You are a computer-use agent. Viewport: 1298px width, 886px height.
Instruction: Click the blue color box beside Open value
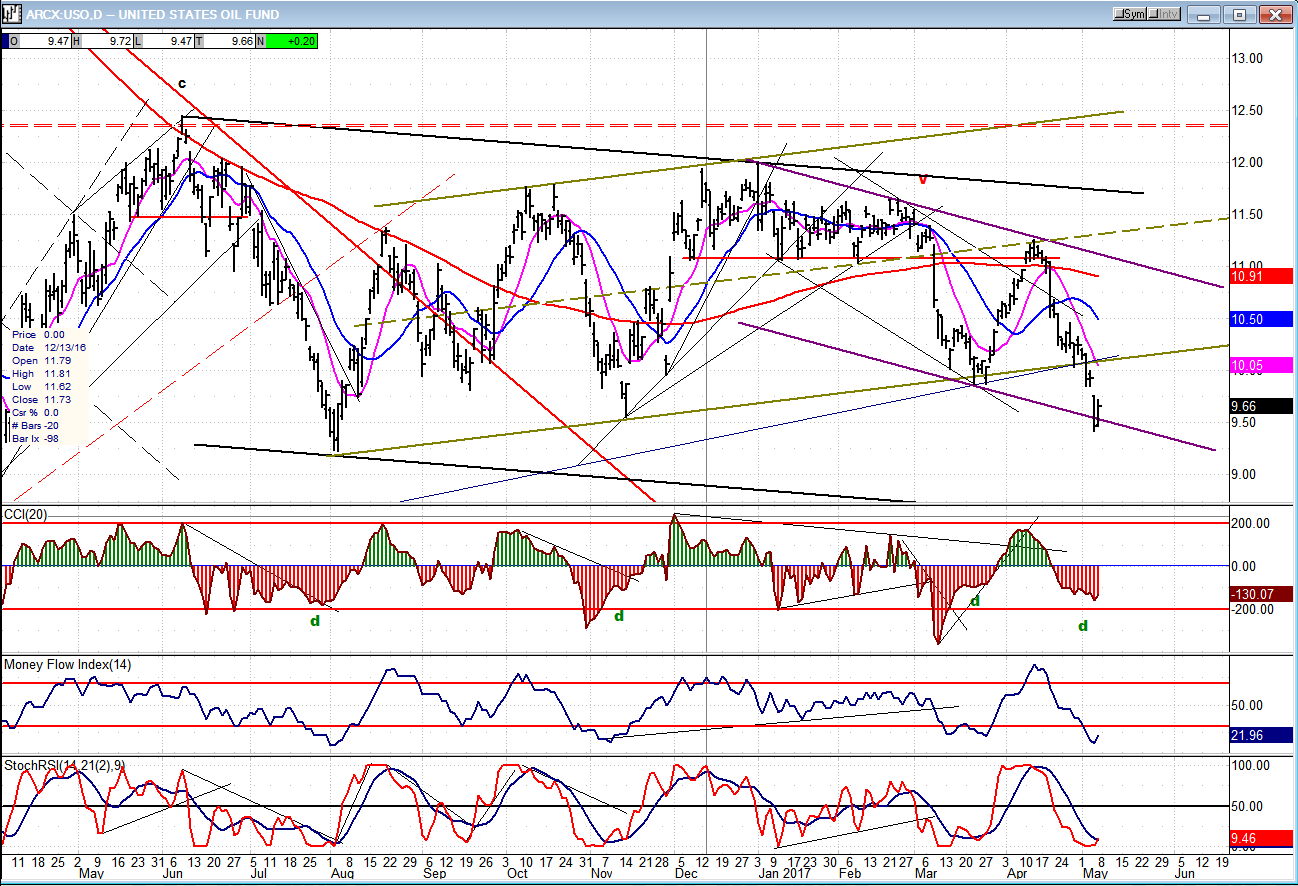tap(4, 41)
